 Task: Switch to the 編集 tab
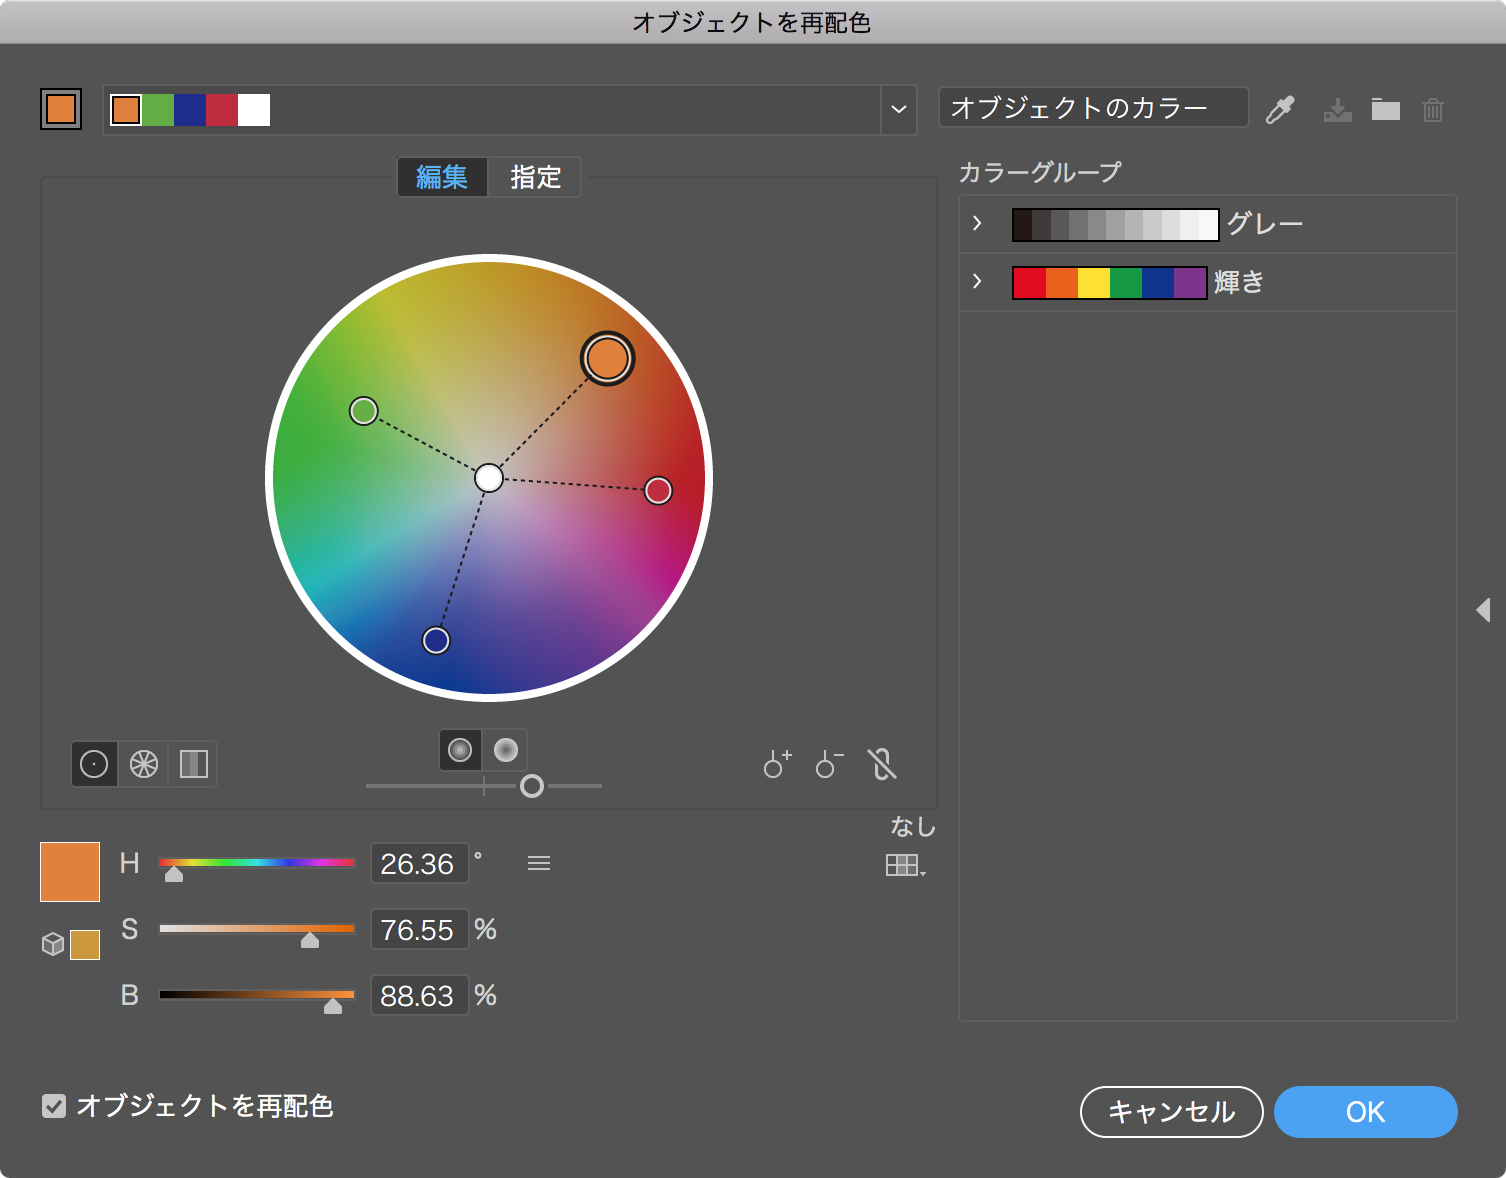[442, 177]
